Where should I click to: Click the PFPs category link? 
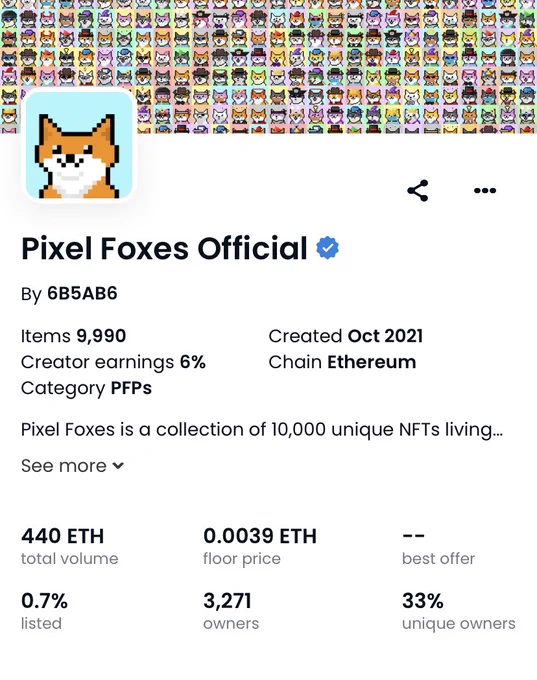click(x=131, y=388)
